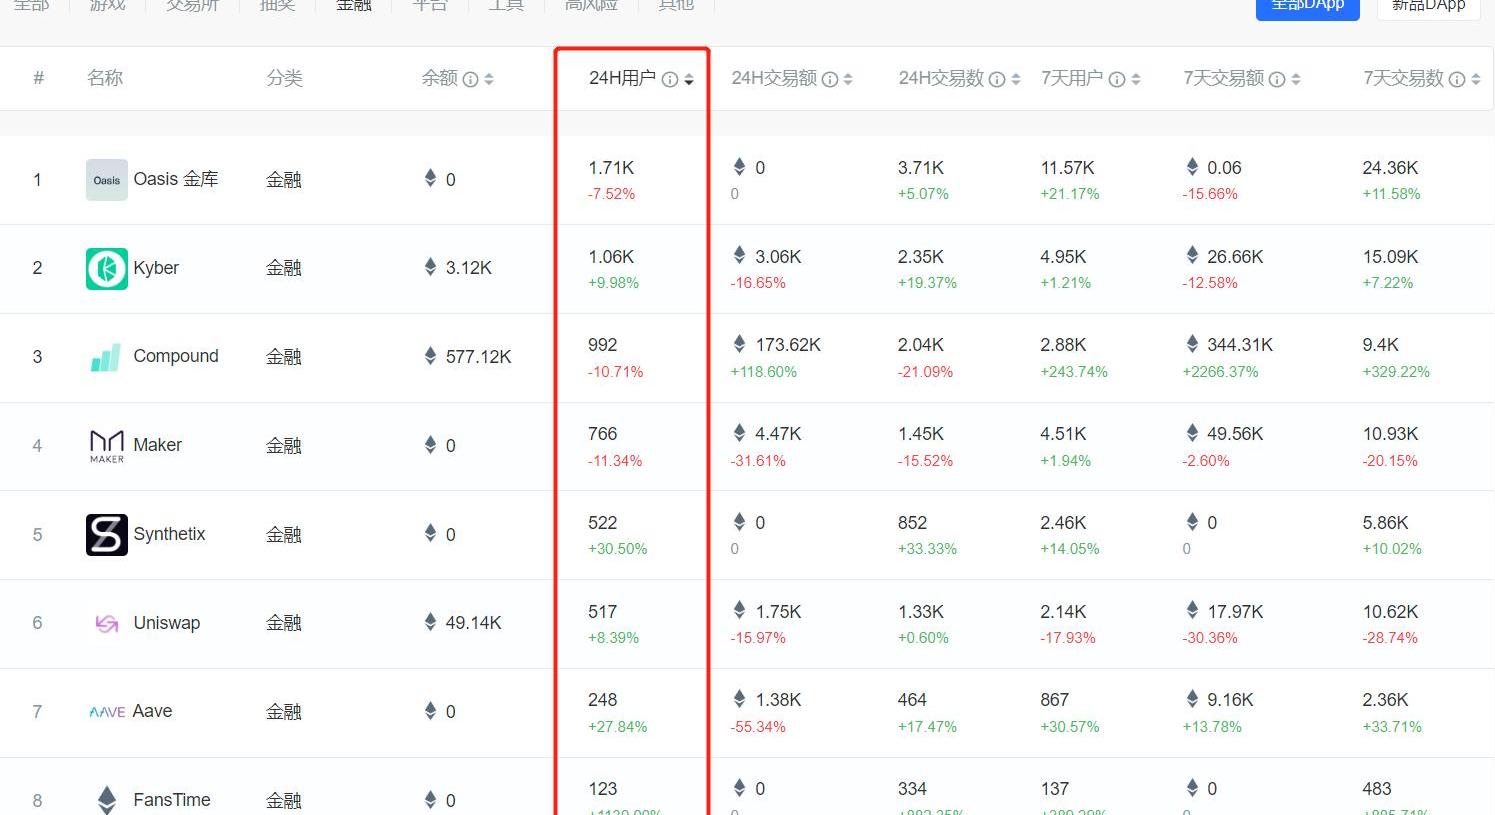Image resolution: width=1495 pixels, height=815 pixels.
Task: Toggle sort arrows on 7天交易额 column
Action: 1296,79
